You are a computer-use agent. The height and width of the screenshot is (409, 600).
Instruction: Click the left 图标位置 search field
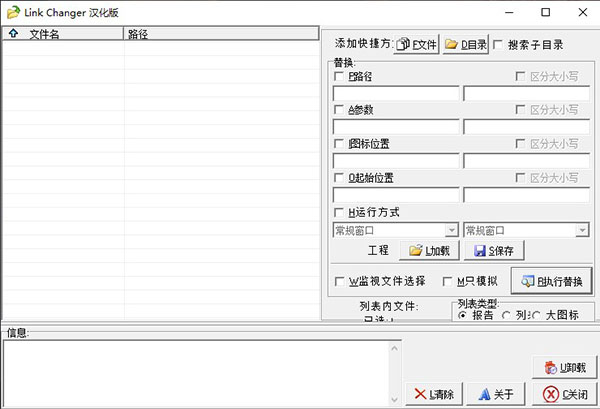(396, 161)
